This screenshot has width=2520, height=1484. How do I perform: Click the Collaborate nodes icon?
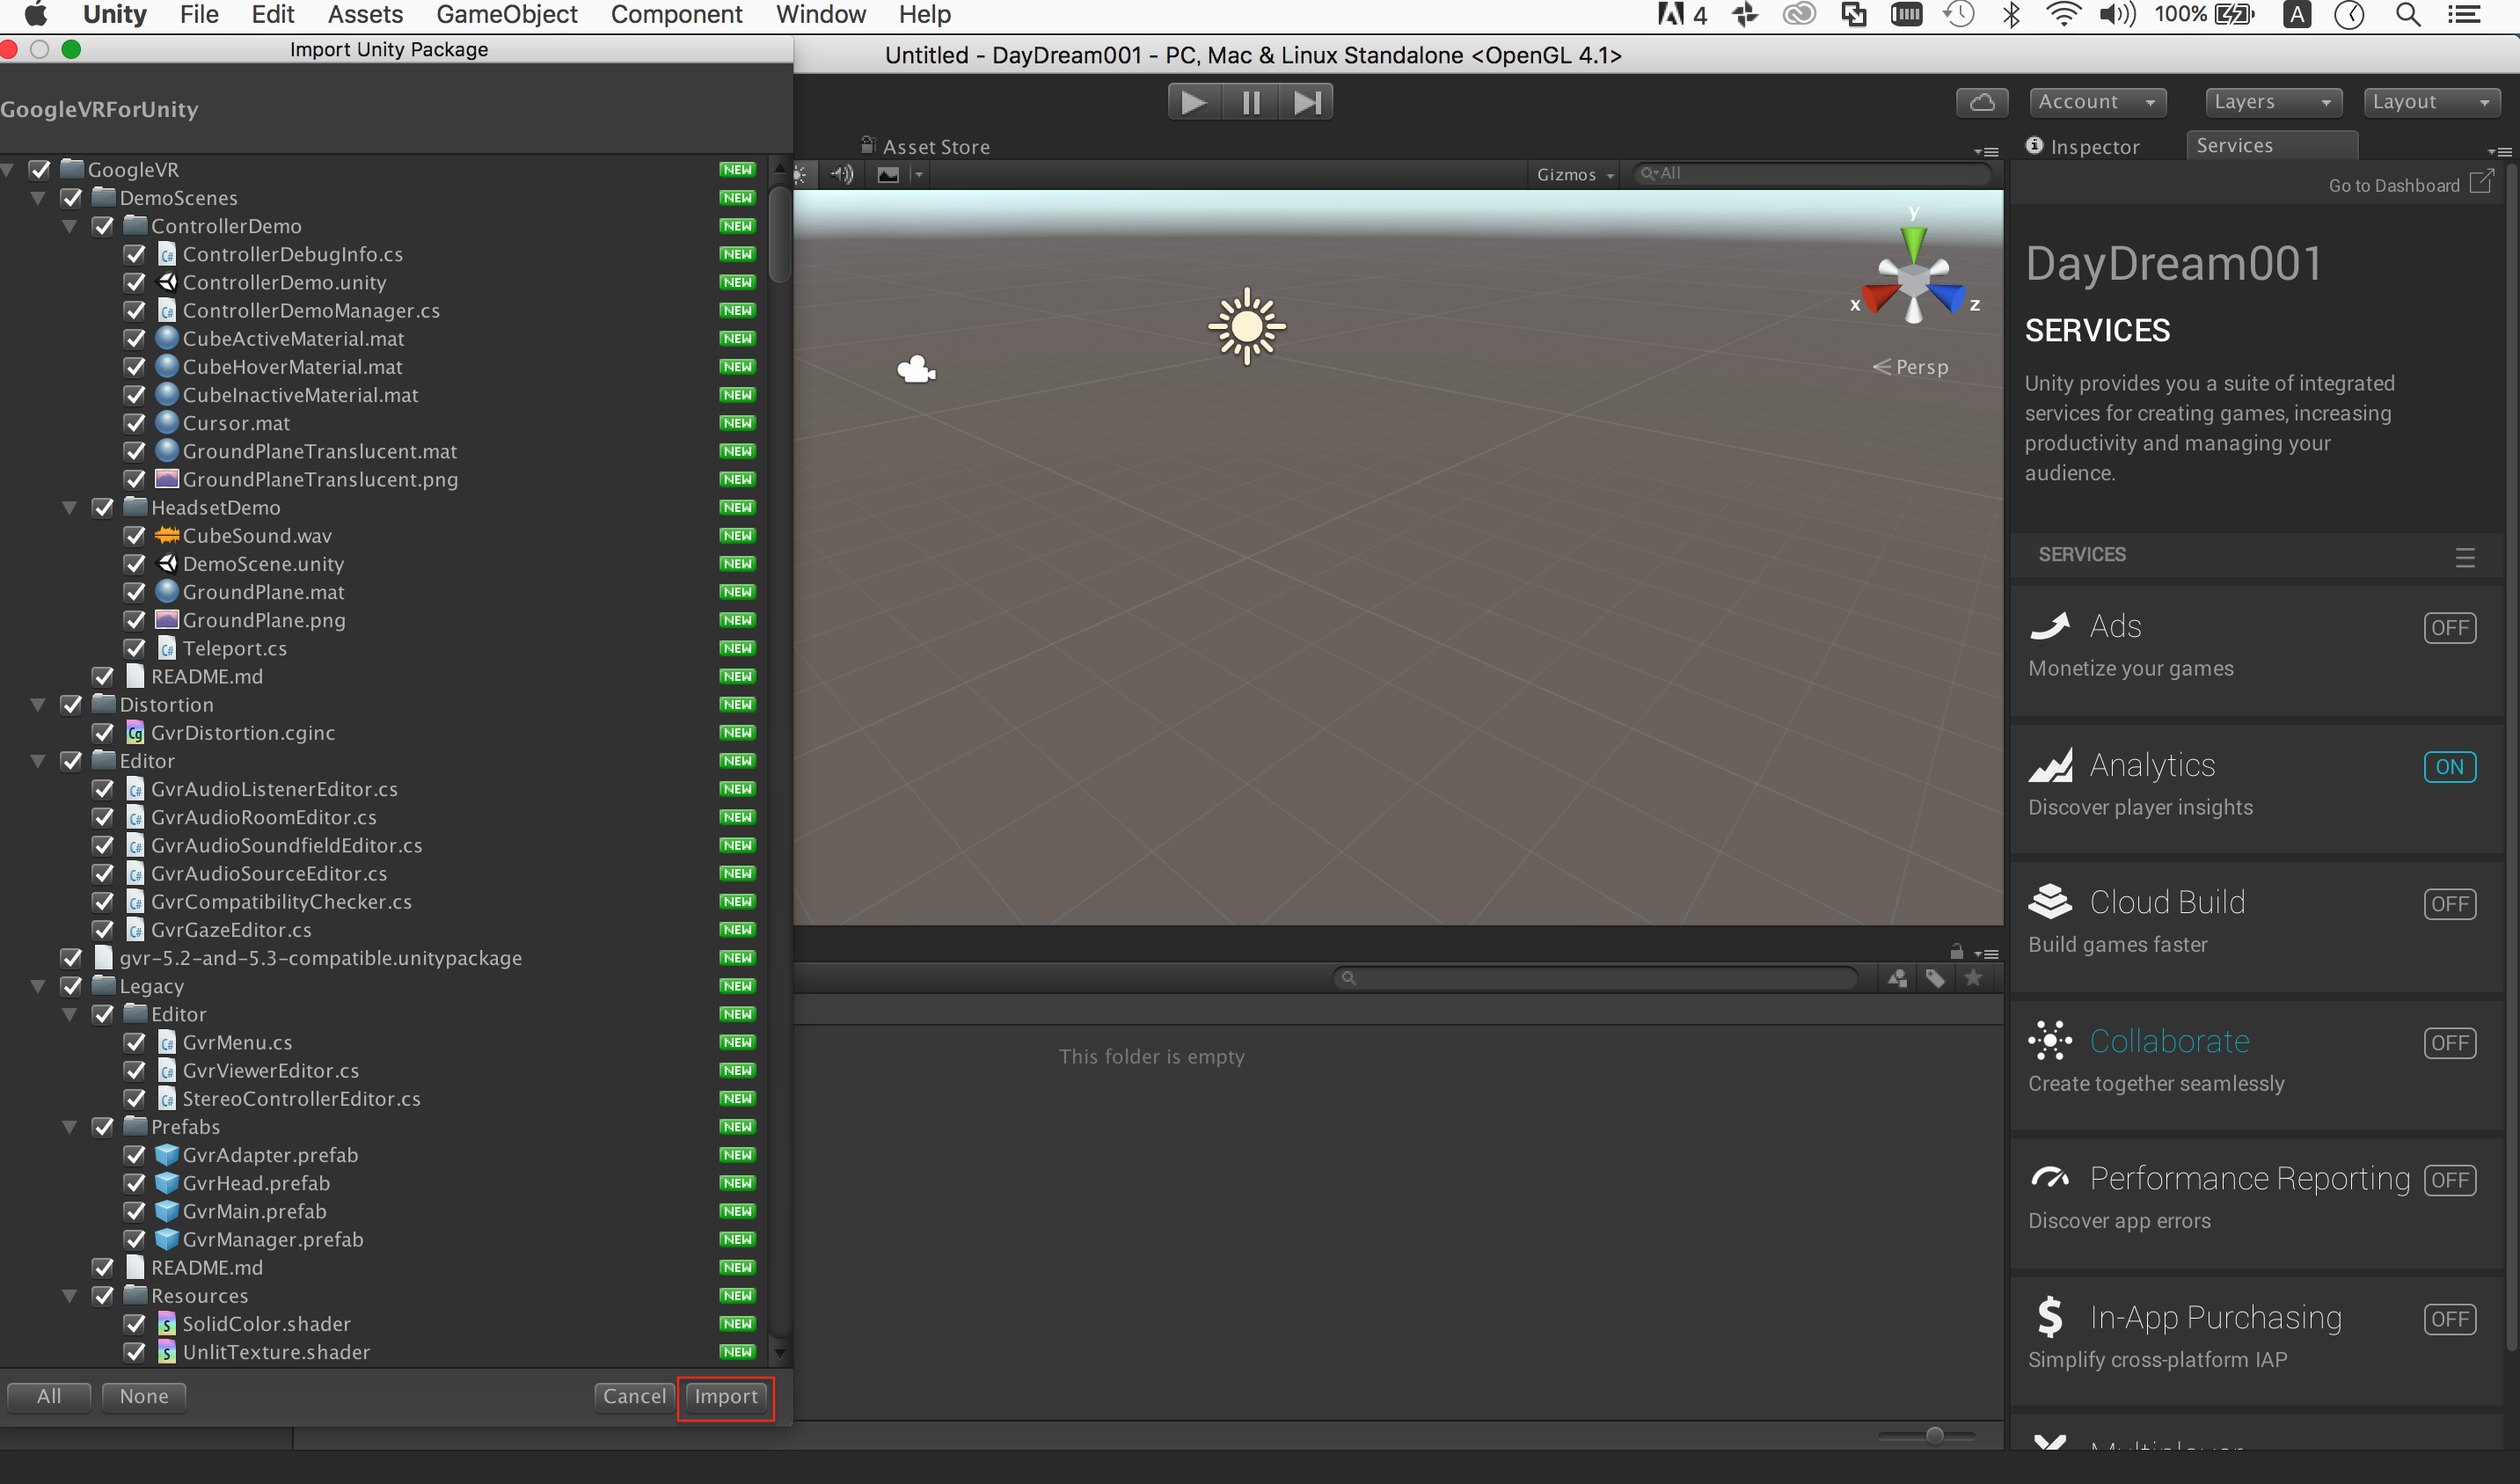[2050, 1041]
